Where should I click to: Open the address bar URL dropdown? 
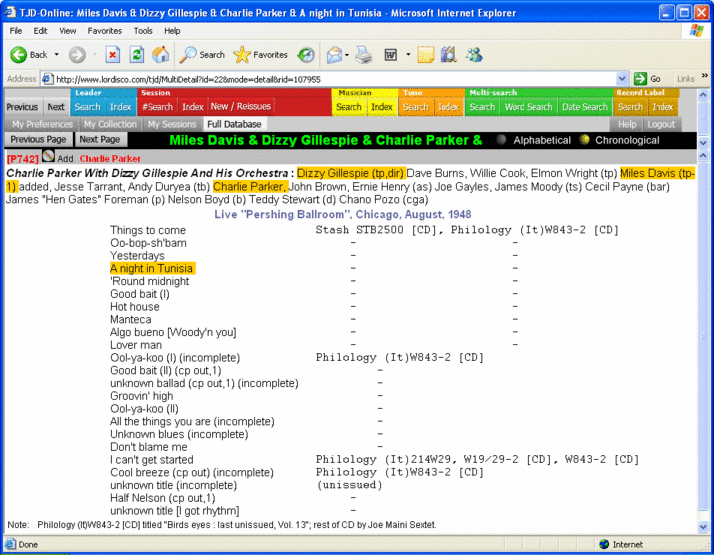click(622, 79)
